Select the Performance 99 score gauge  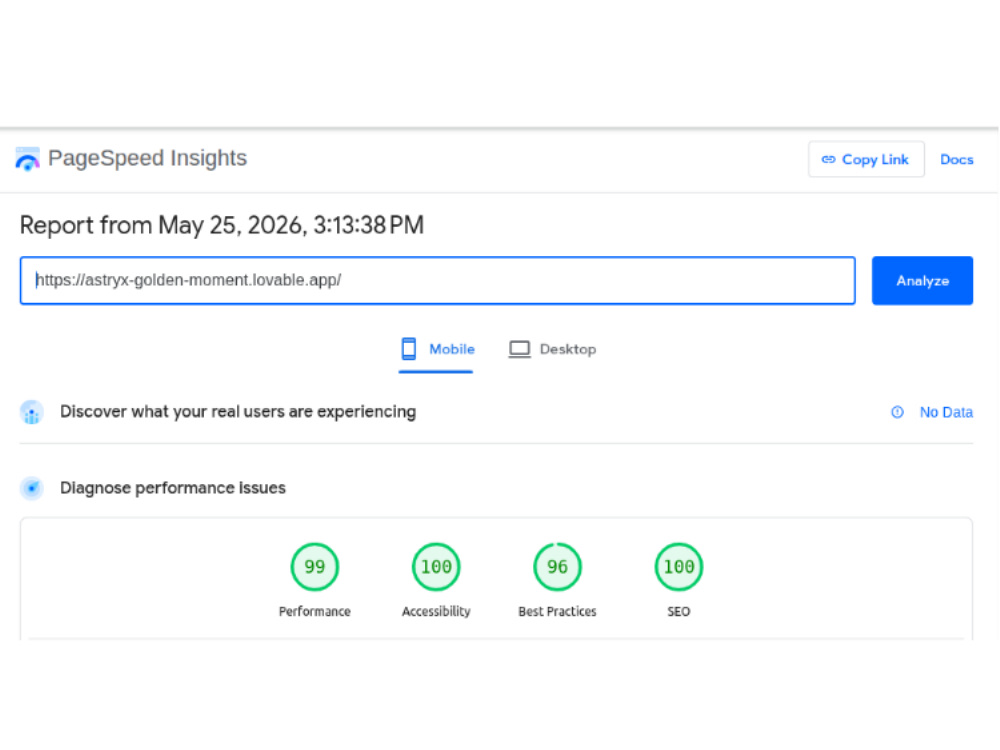(314, 566)
